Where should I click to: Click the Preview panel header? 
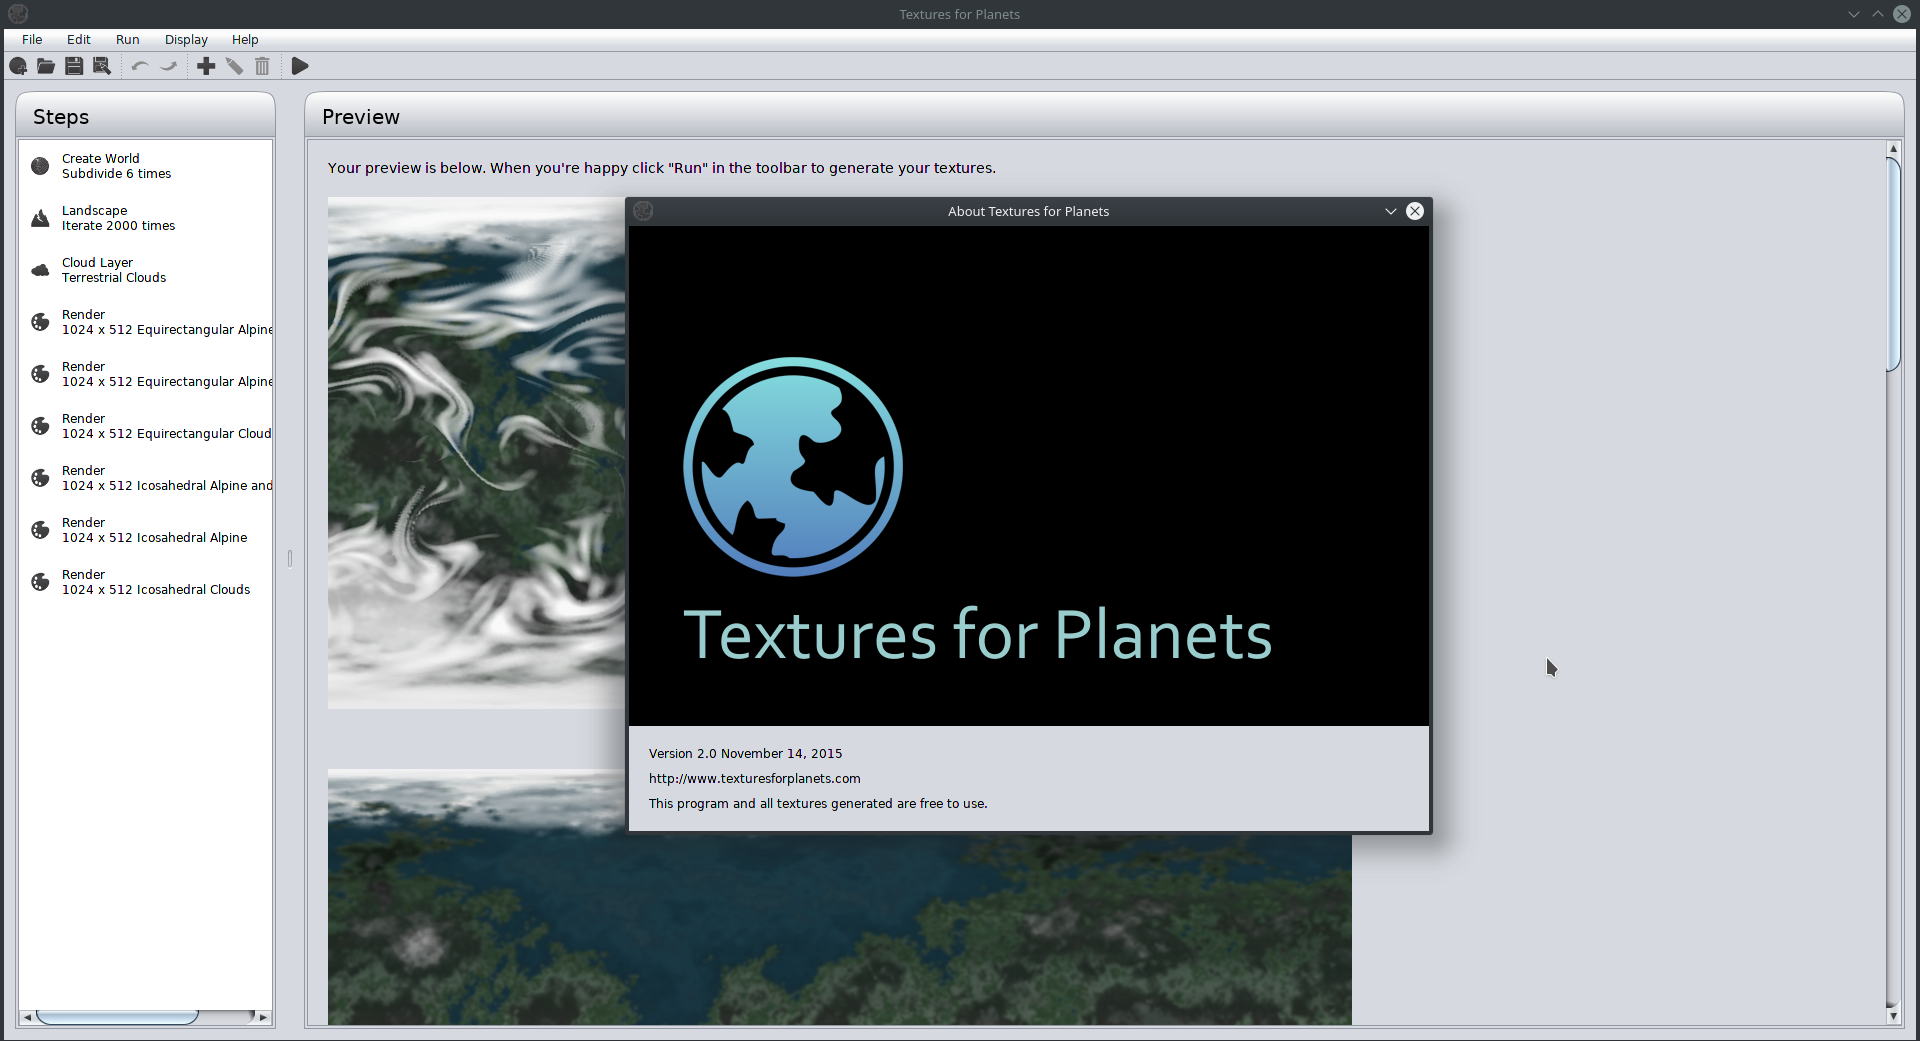pos(1104,116)
